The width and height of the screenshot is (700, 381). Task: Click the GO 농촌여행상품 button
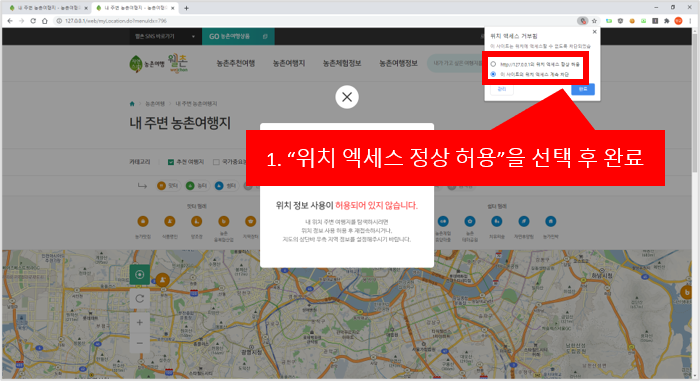click(238, 37)
